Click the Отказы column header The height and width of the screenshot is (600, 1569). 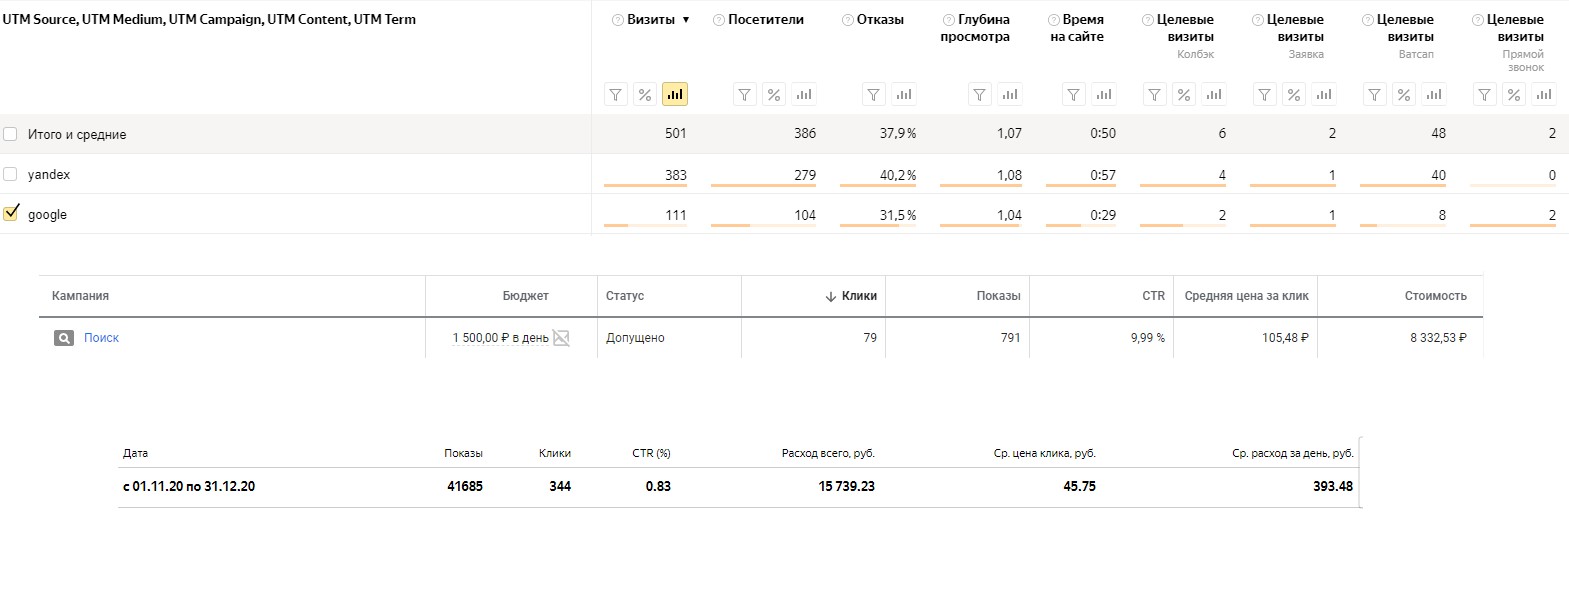pyautogui.click(x=880, y=20)
